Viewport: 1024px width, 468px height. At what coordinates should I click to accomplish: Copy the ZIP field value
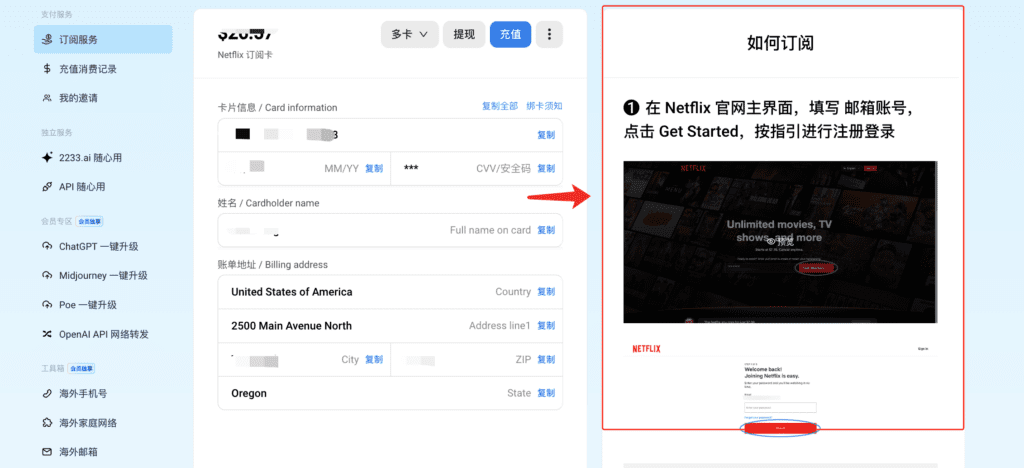(x=546, y=360)
